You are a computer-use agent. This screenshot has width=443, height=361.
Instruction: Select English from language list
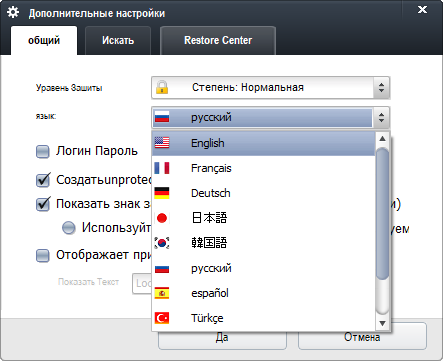pos(264,143)
